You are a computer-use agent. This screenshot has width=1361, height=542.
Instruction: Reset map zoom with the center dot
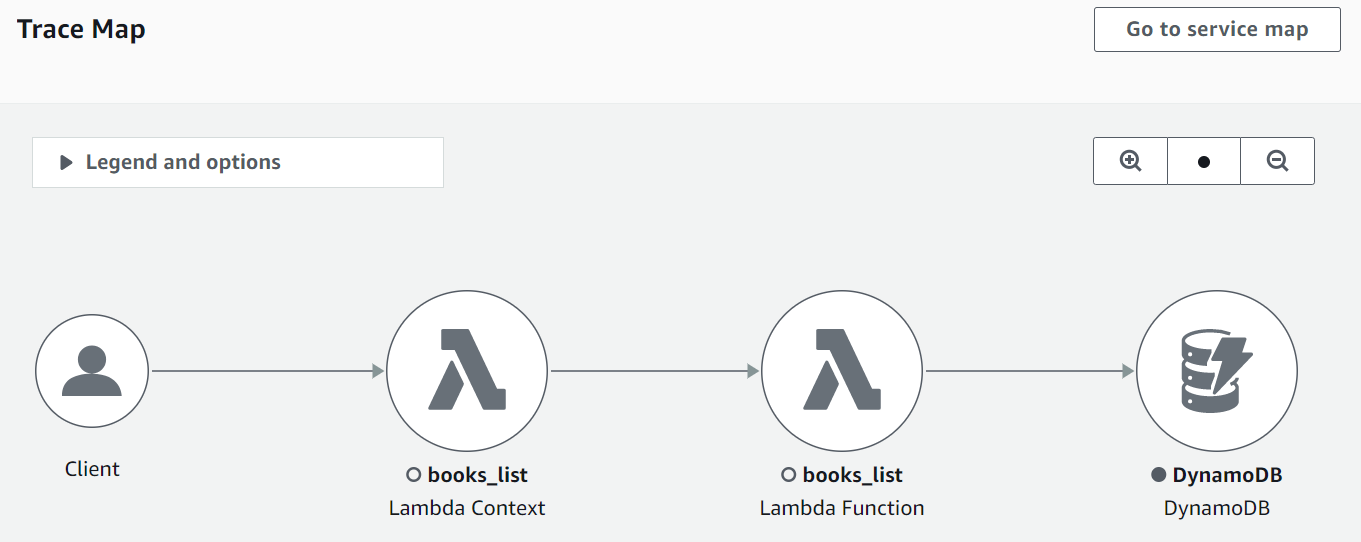click(x=1204, y=162)
